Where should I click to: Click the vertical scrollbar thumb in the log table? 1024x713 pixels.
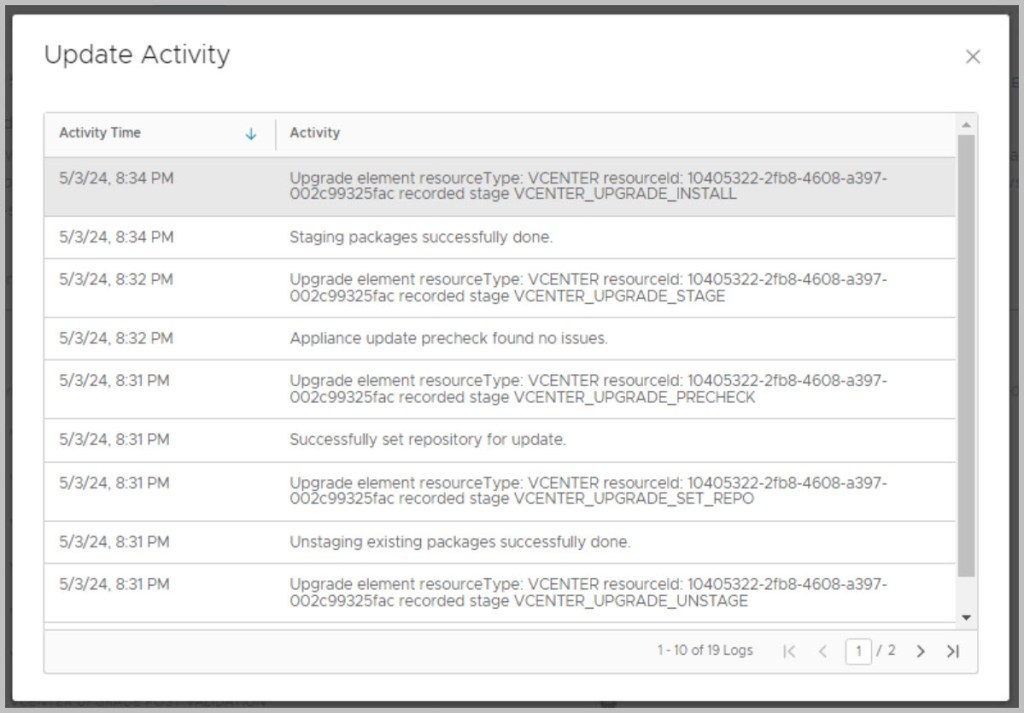tap(966, 355)
